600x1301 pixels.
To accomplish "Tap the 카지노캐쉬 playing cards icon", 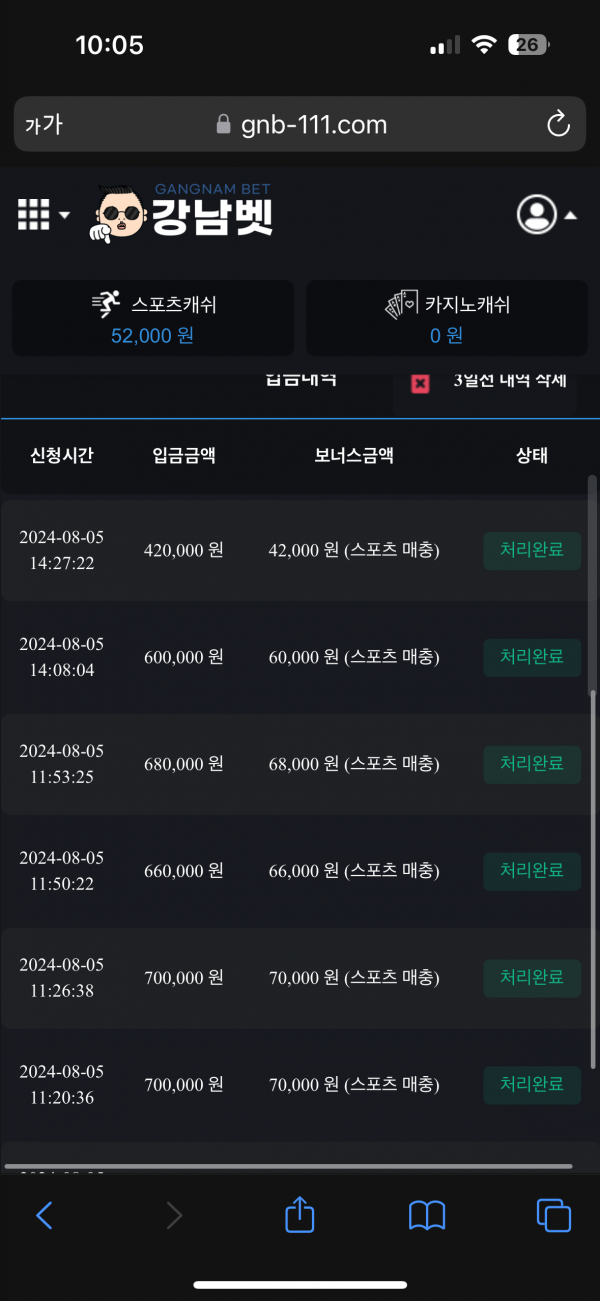I will 401,304.
